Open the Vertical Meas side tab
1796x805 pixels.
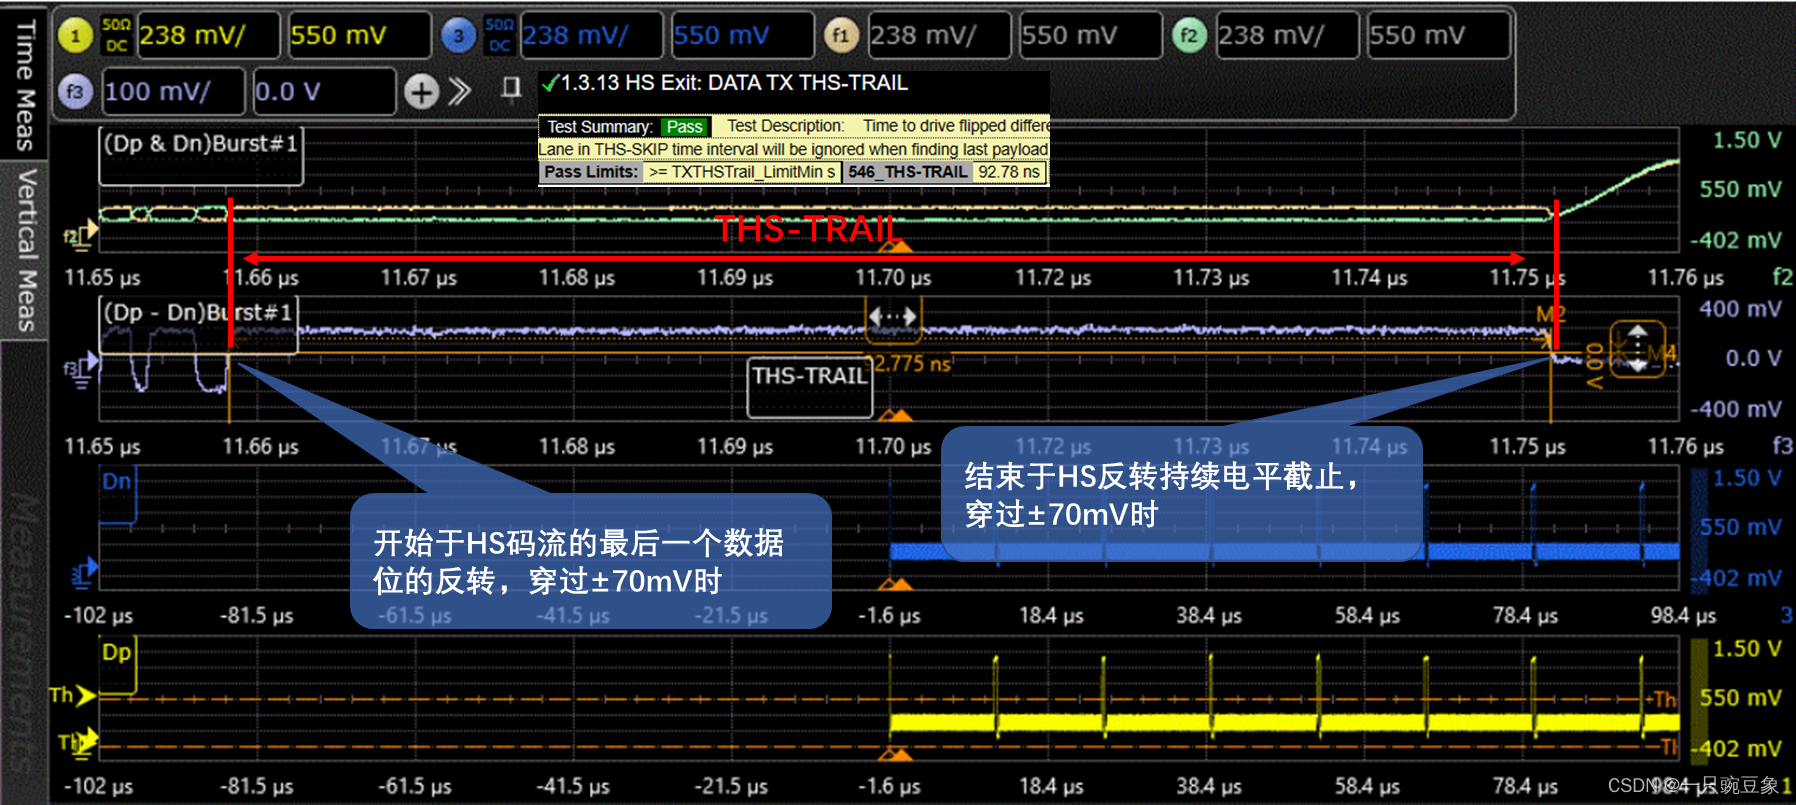point(24,250)
